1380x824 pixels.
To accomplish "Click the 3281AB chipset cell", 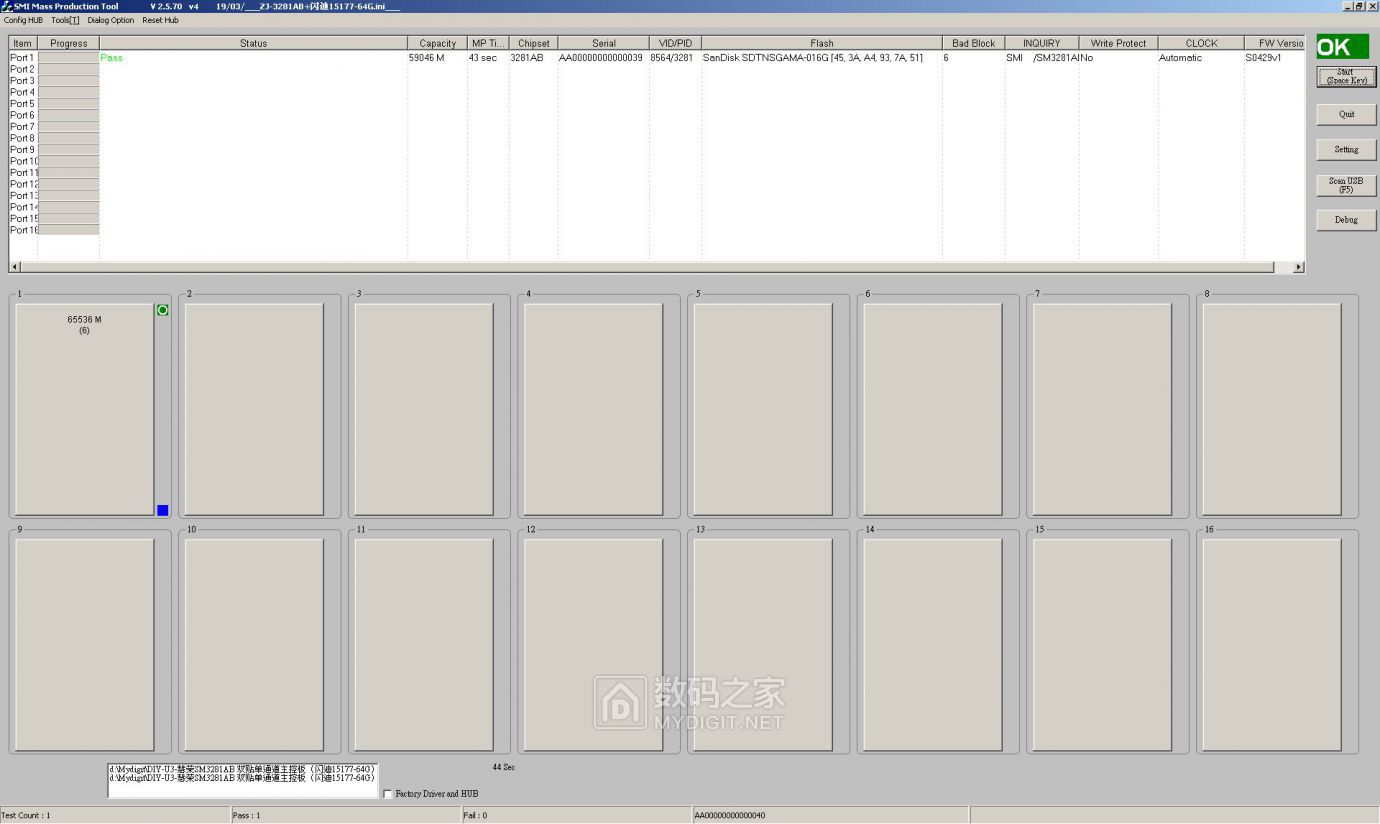I will click(x=527, y=58).
